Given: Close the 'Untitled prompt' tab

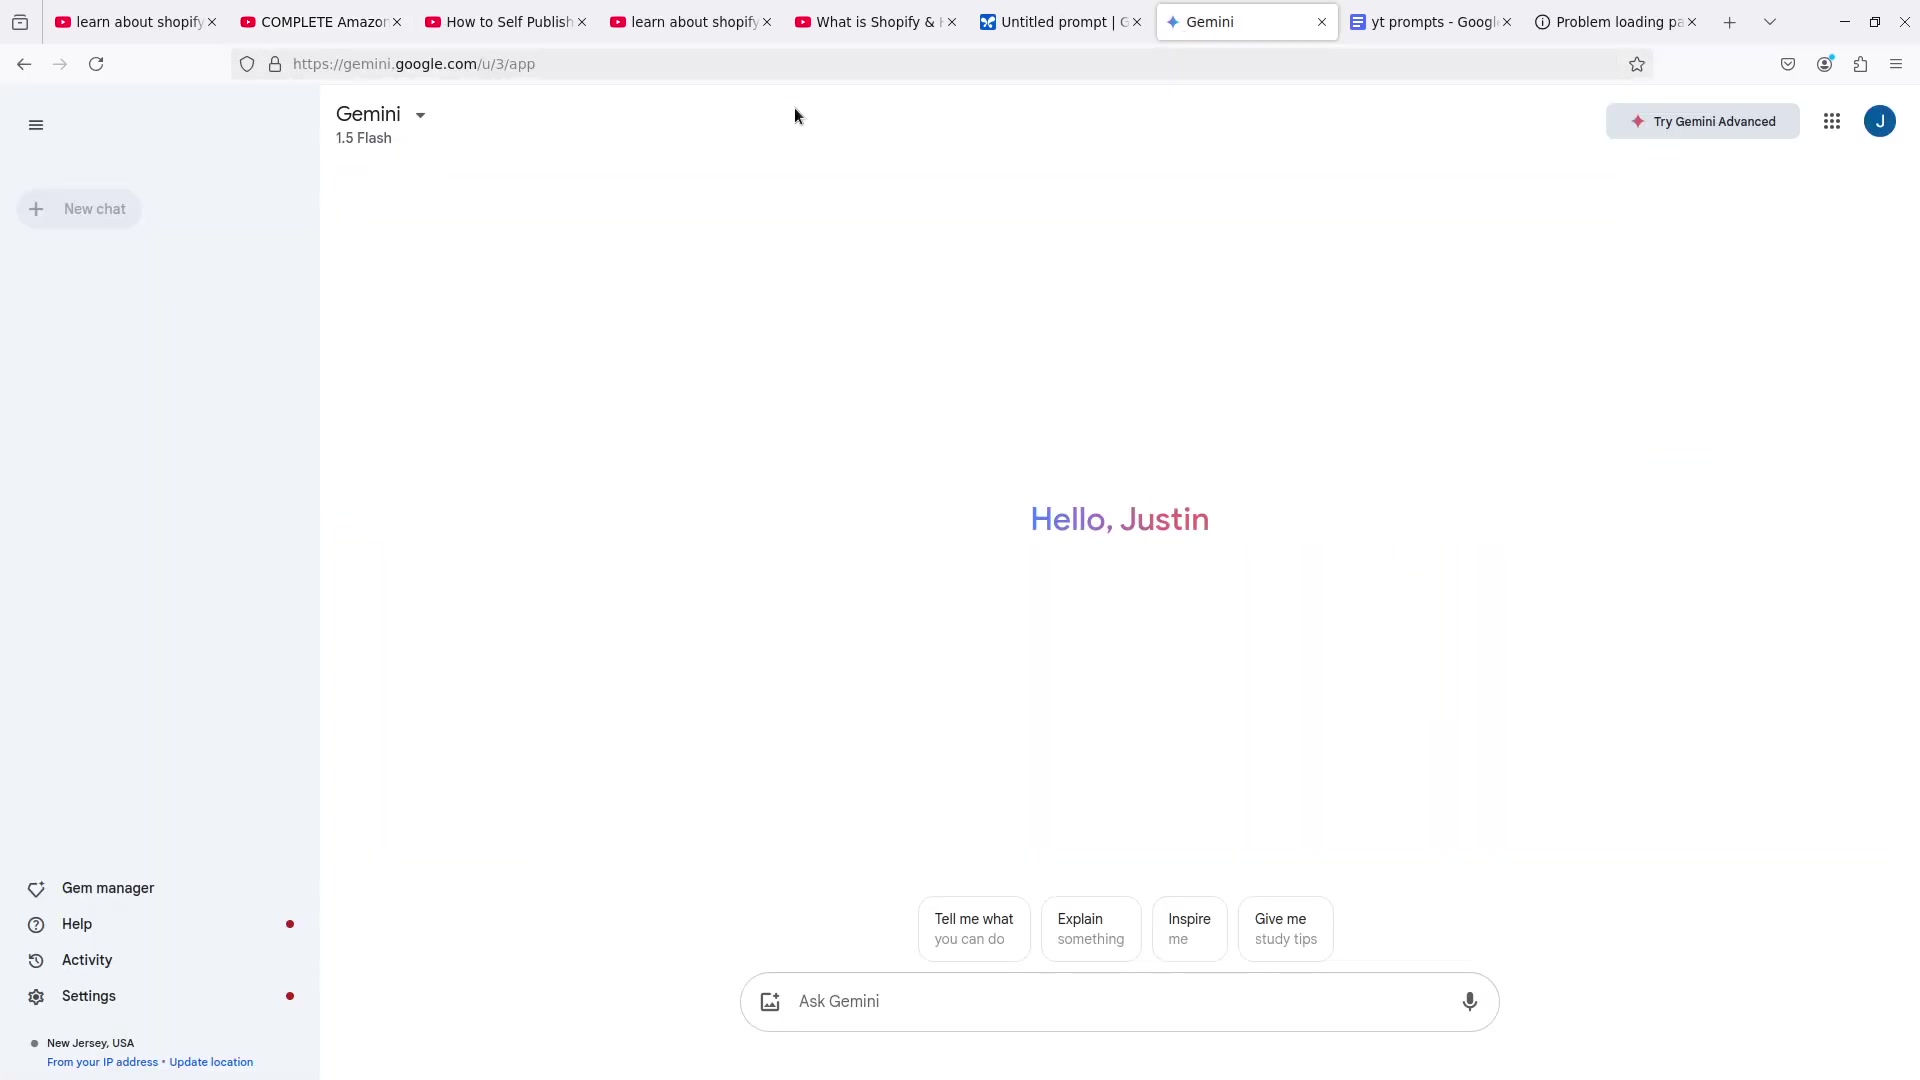Looking at the screenshot, I should click(x=1136, y=22).
